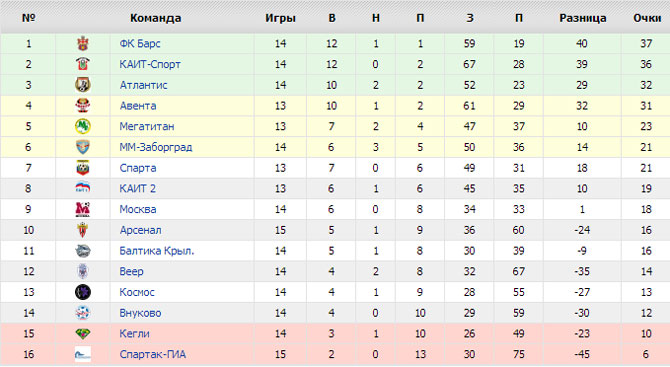Open the Авента team link

pos(138,106)
